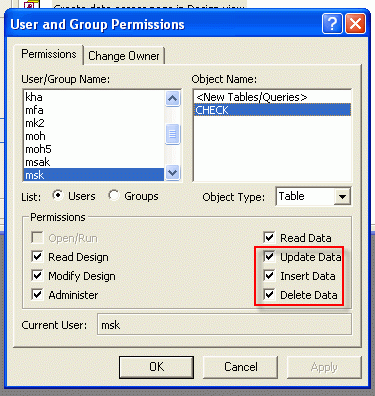The width and height of the screenshot is (375, 396).
Task: Select user mfa in the list
Action: tap(94, 110)
